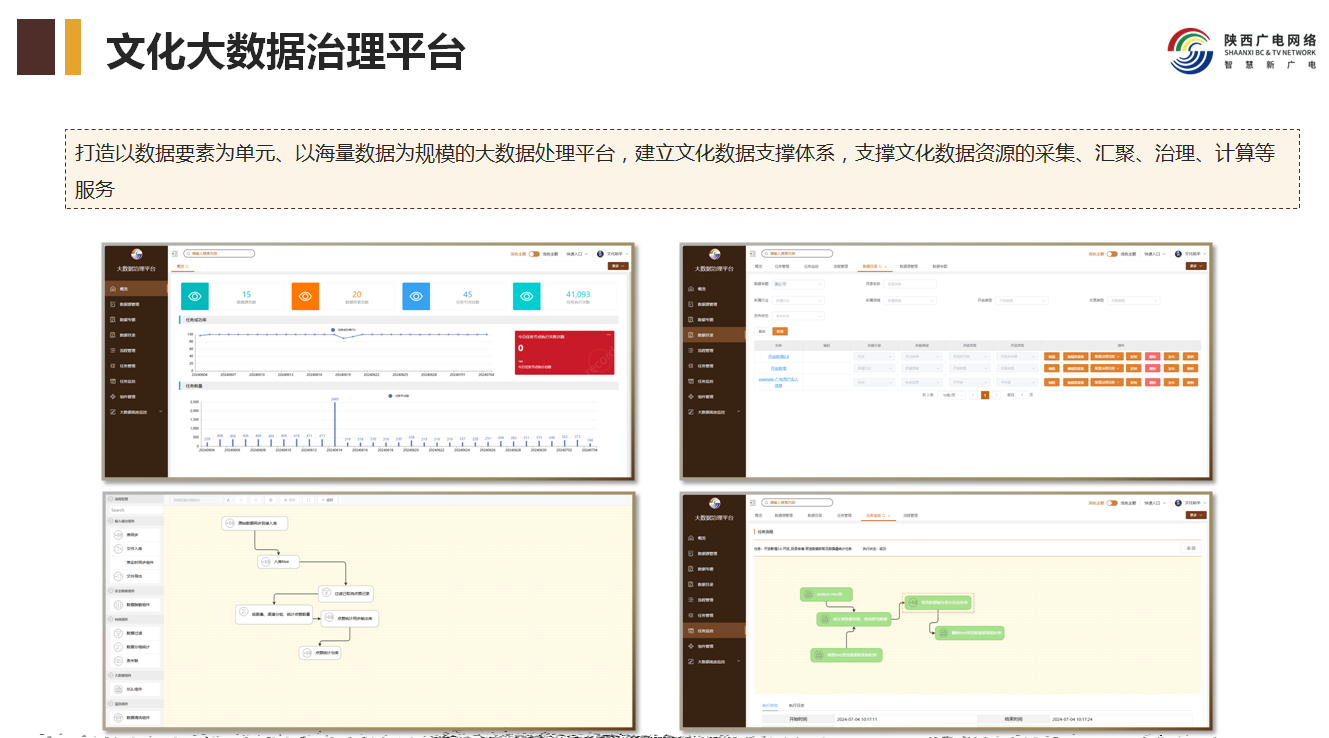Screen dimensions: 1329x738
Task: Click the search input in dashboard header
Action: 218,254
